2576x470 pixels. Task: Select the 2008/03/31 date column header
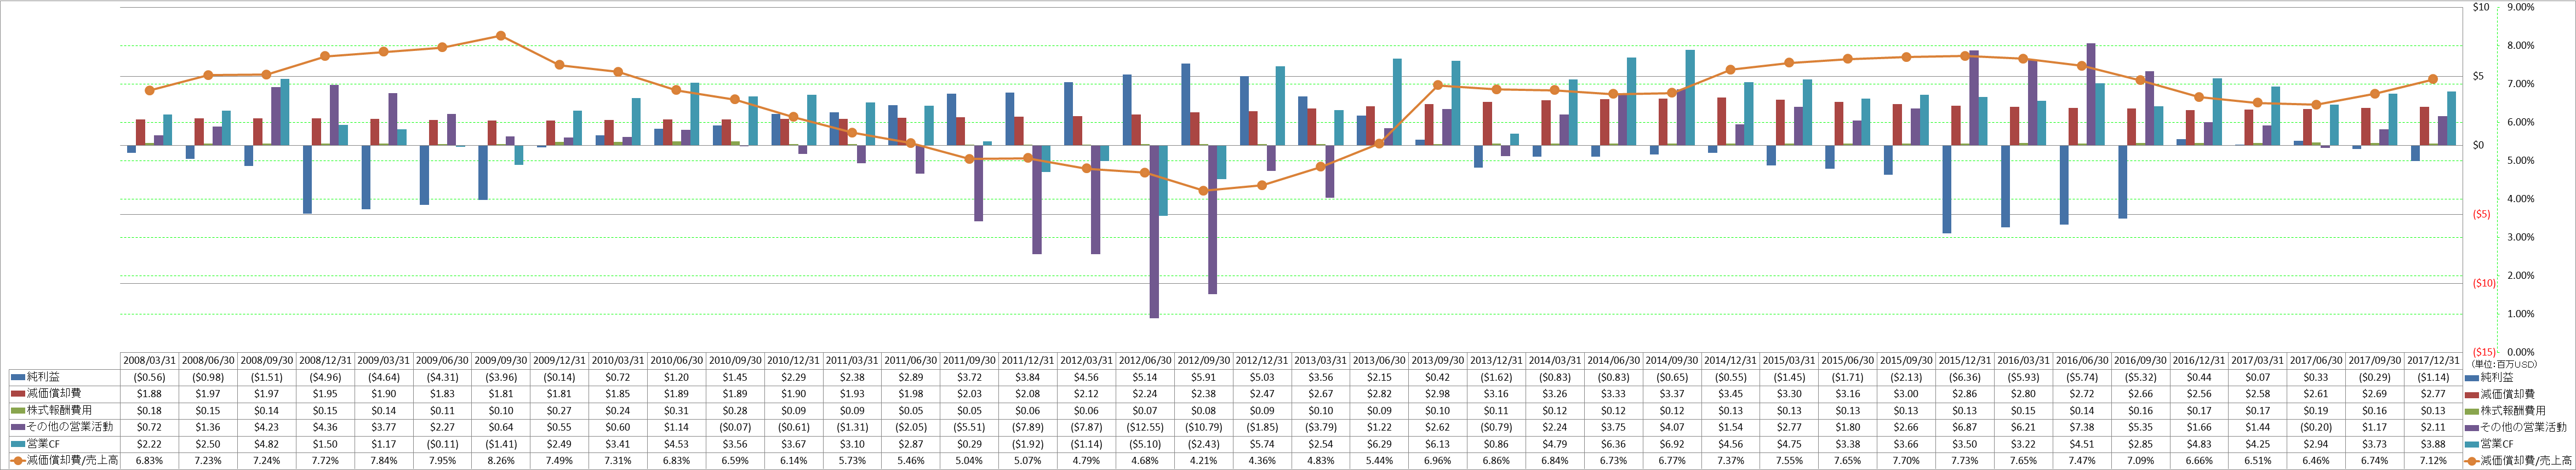click(149, 360)
